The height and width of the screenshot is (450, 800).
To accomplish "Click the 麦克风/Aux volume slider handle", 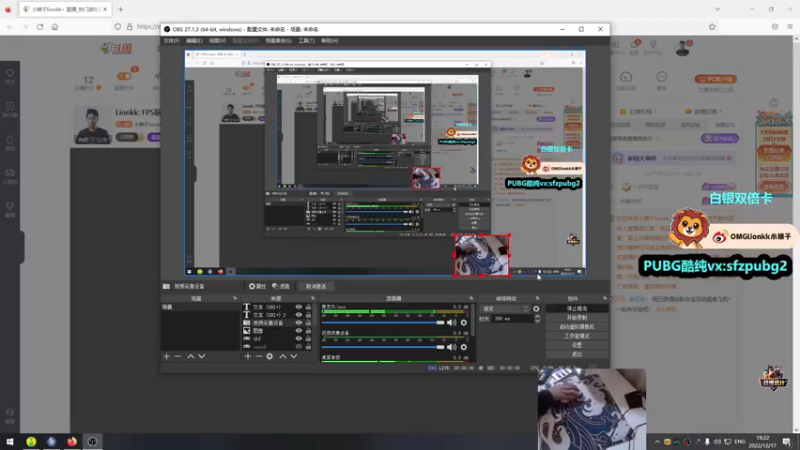I will (x=440, y=322).
